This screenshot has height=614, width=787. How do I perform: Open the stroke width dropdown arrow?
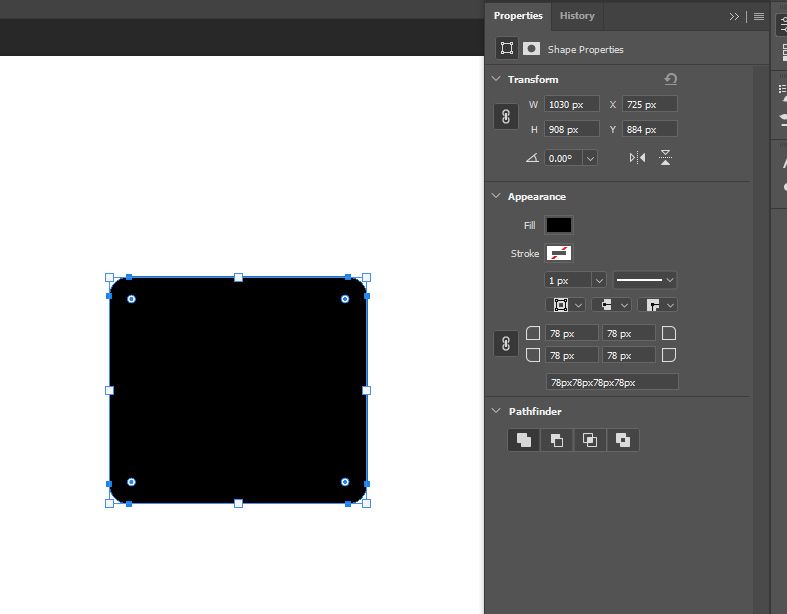(598, 280)
